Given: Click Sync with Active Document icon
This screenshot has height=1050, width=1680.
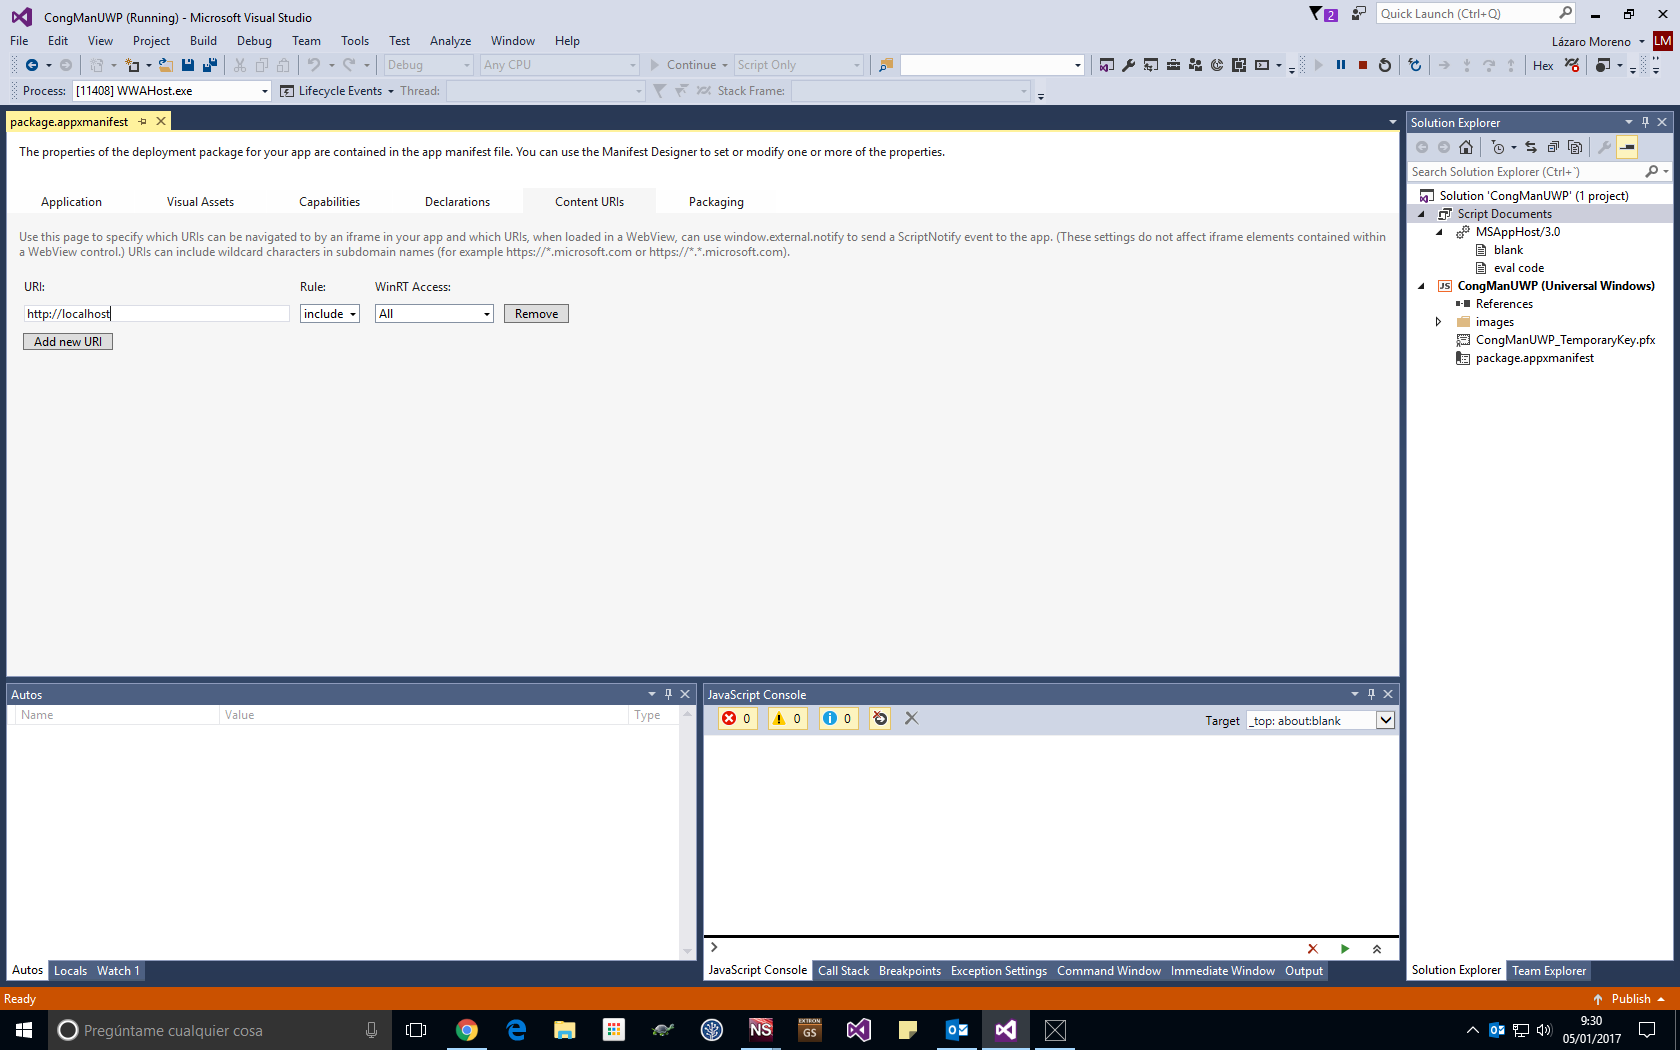Looking at the screenshot, I should click(1531, 147).
